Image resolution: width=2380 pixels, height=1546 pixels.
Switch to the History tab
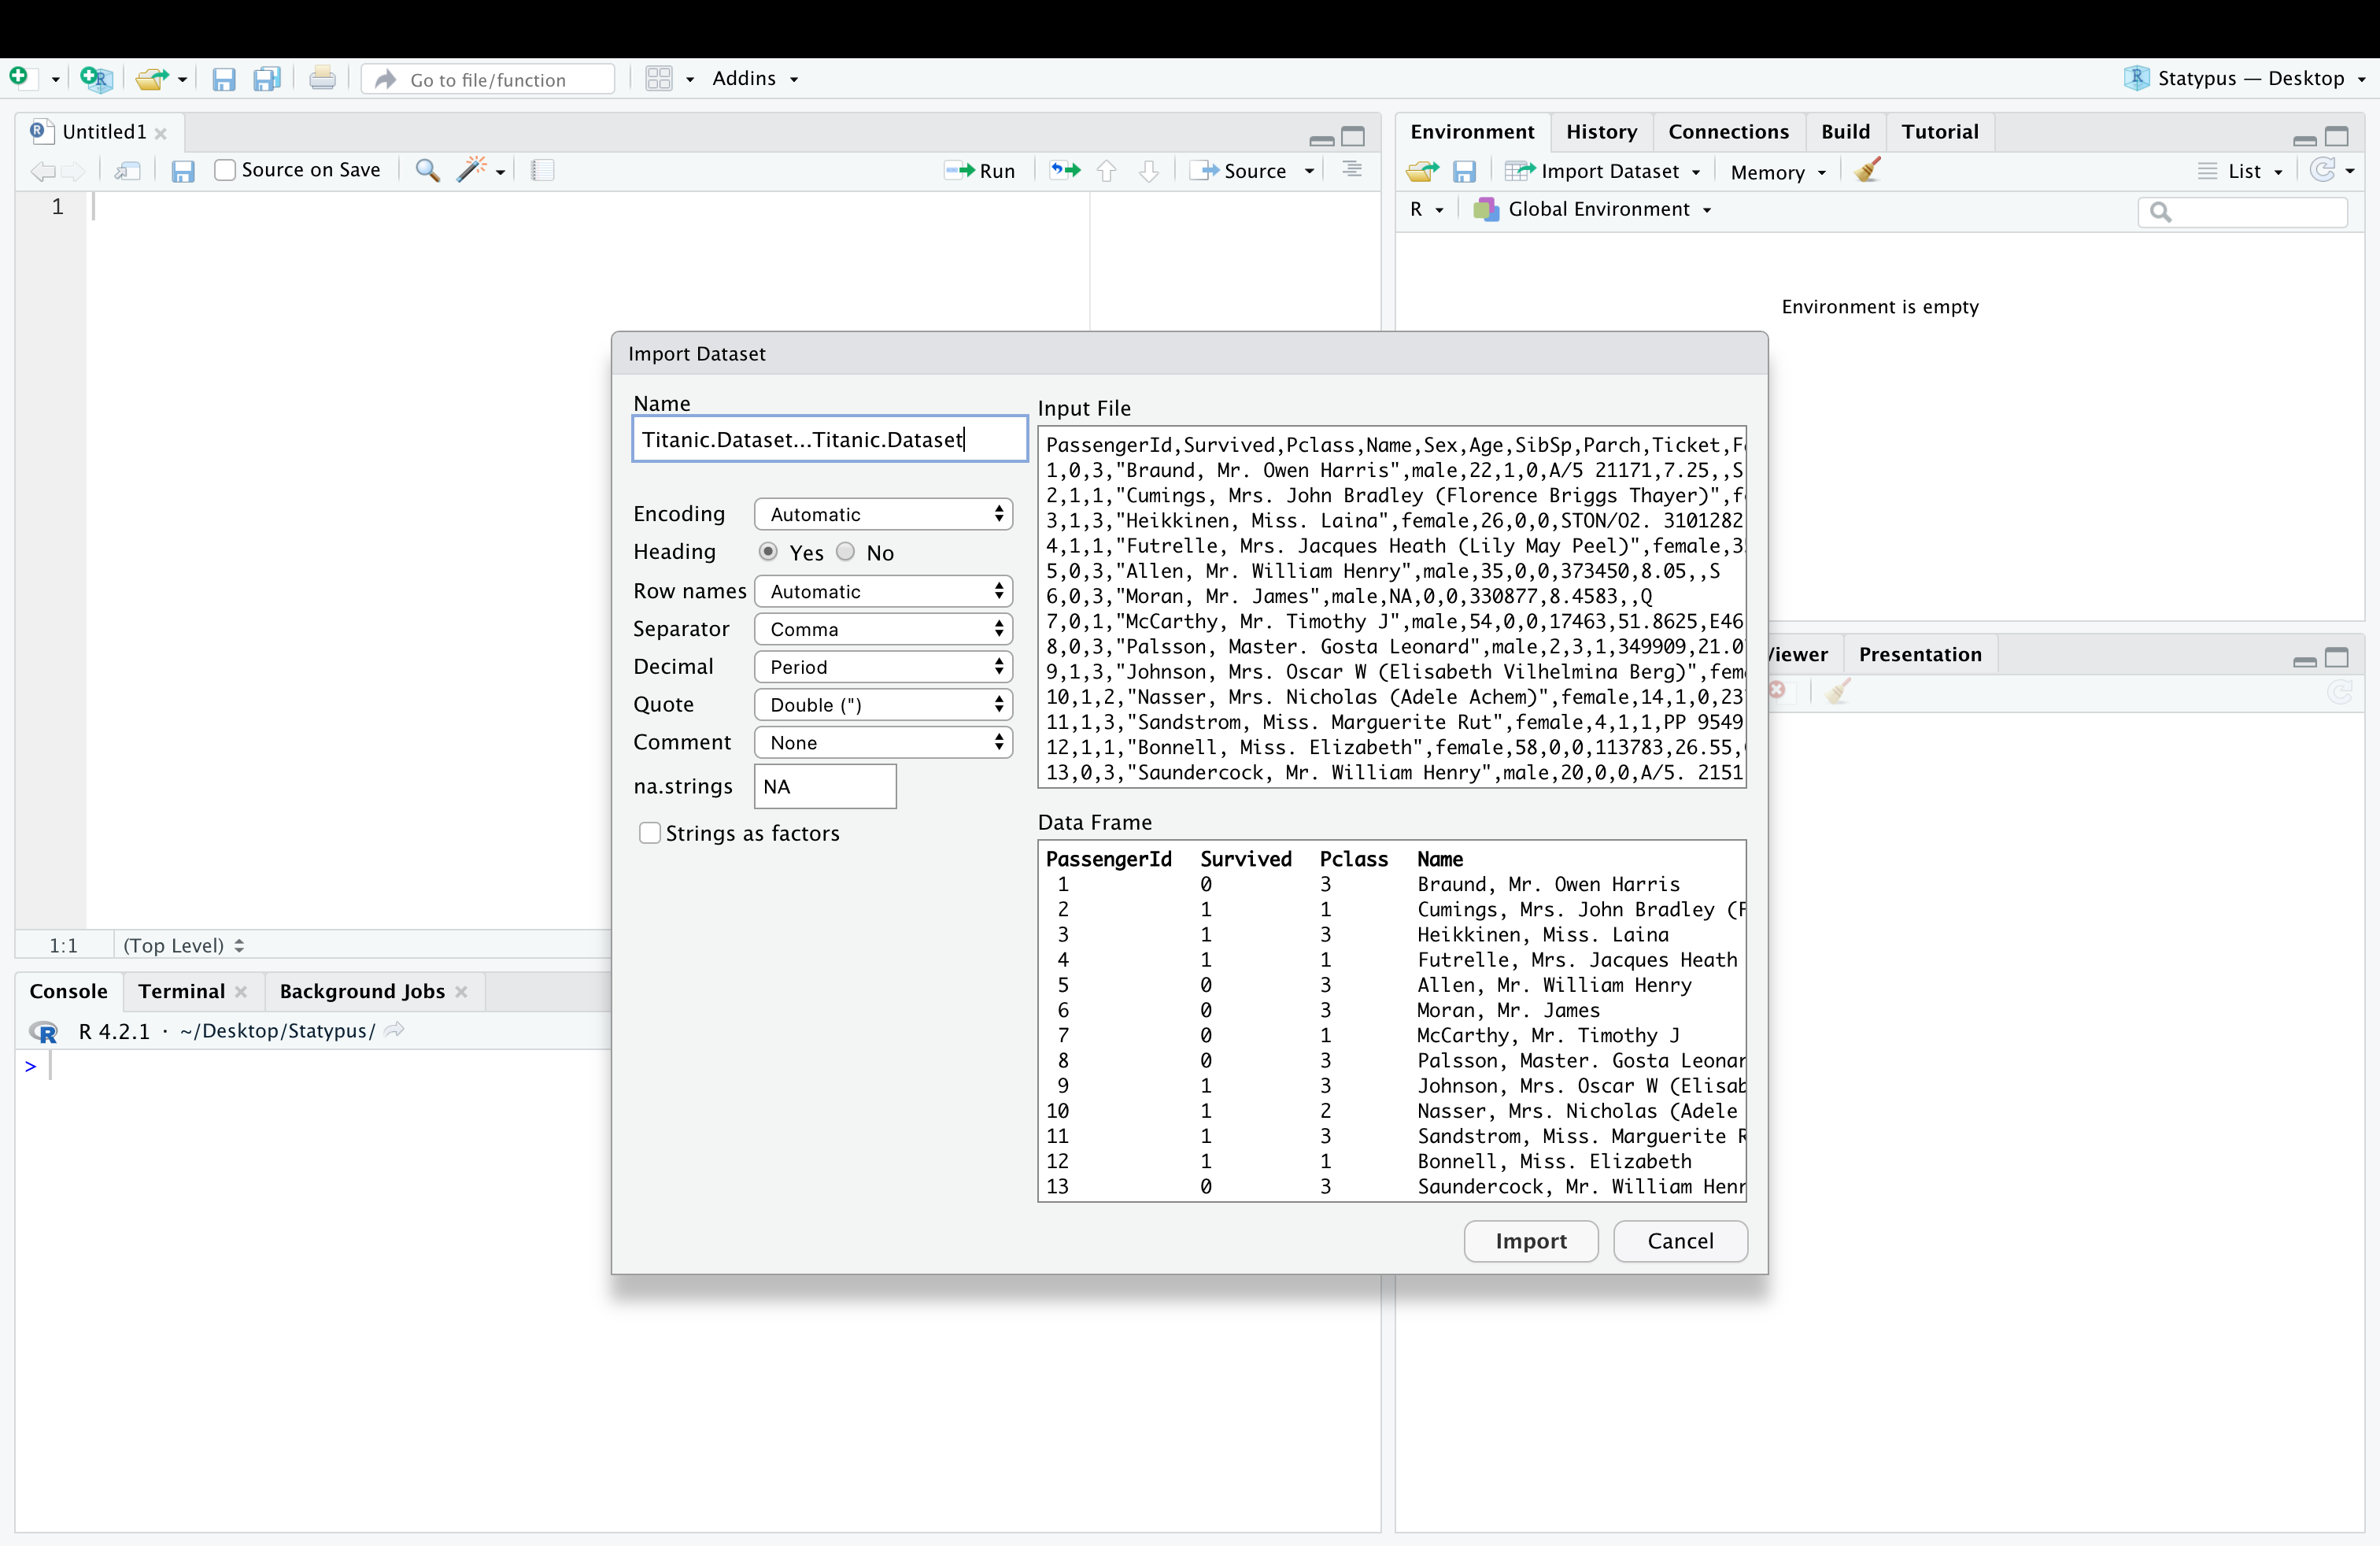[x=1601, y=132]
